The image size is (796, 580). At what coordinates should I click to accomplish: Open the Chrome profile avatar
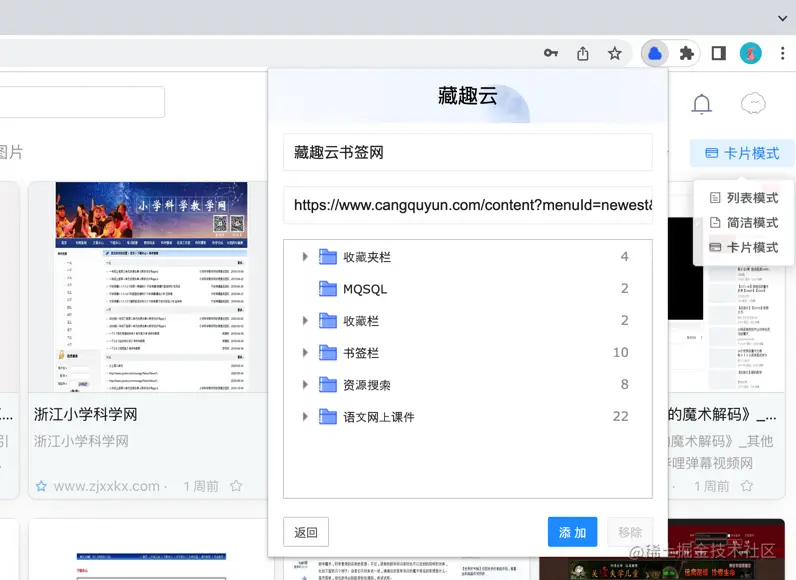750,53
